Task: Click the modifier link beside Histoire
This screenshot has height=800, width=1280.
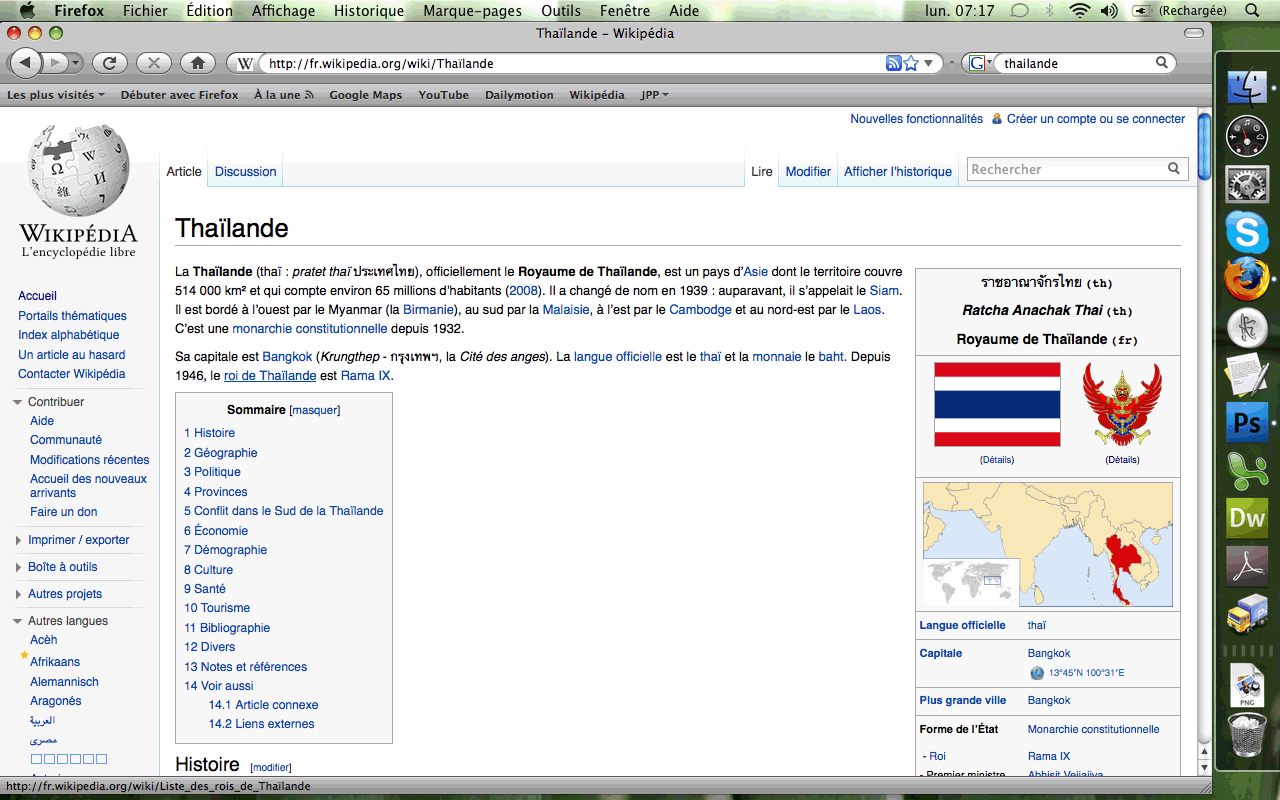Action: (x=271, y=767)
